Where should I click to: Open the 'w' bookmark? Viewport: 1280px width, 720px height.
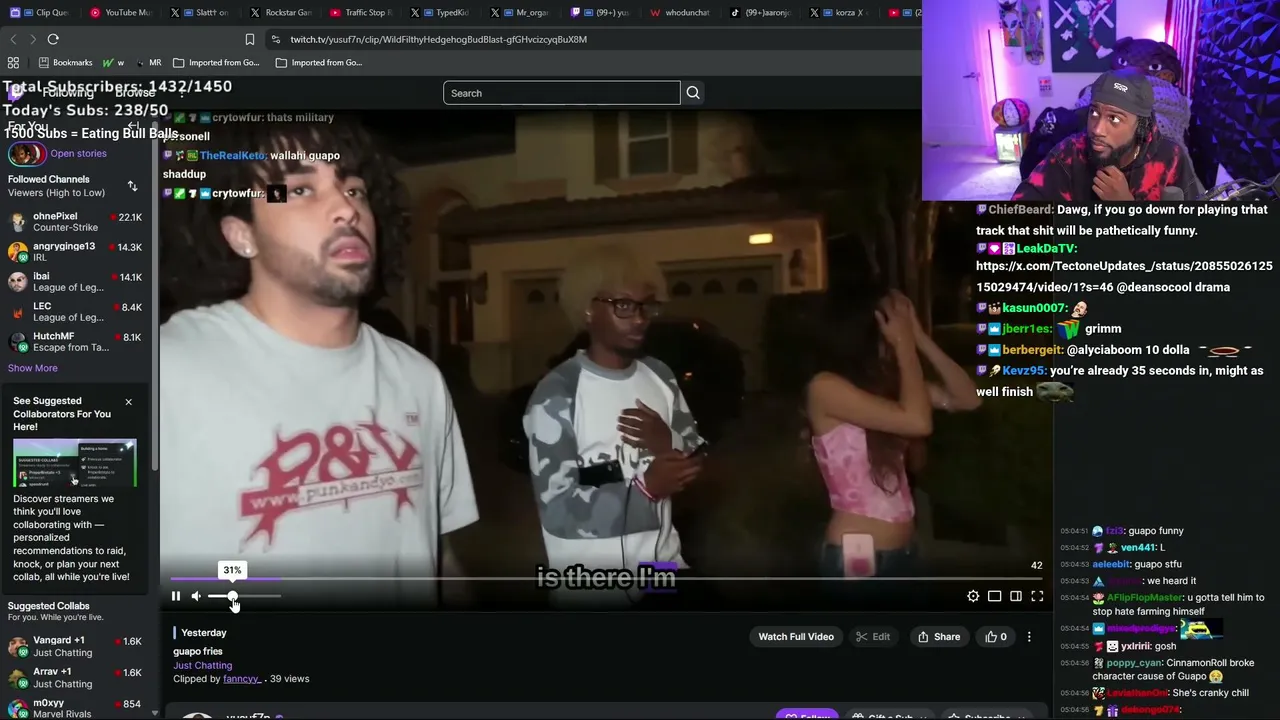114,62
